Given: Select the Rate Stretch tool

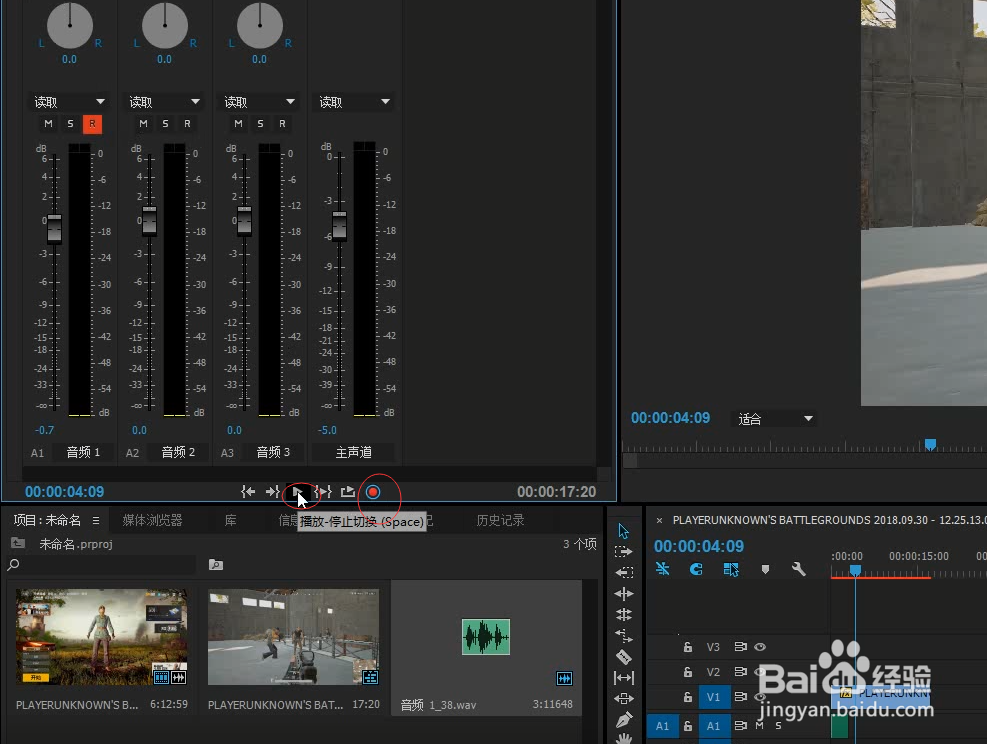Looking at the screenshot, I should click(x=623, y=636).
